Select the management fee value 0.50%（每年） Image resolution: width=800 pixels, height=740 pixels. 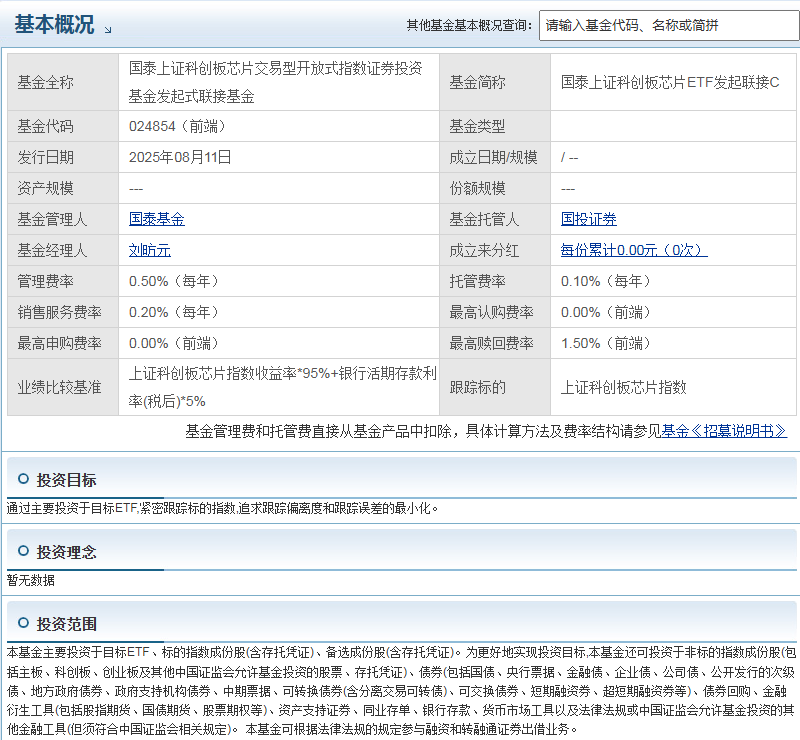174,281
